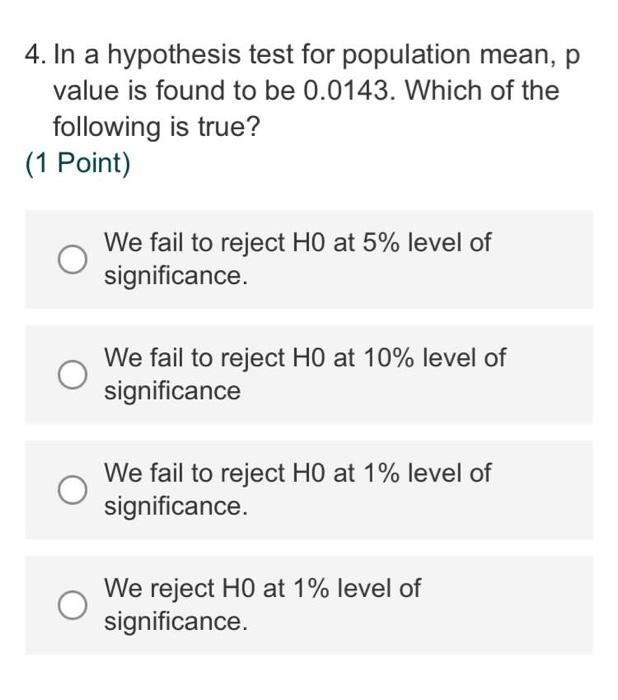Click 'significance' word in the 10% option

tap(172, 392)
